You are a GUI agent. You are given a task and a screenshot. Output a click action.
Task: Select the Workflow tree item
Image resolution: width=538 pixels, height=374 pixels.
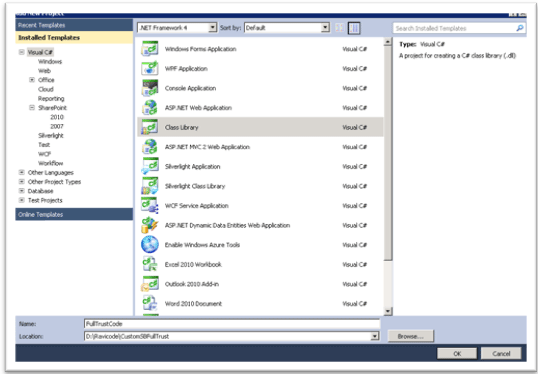pos(50,163)
